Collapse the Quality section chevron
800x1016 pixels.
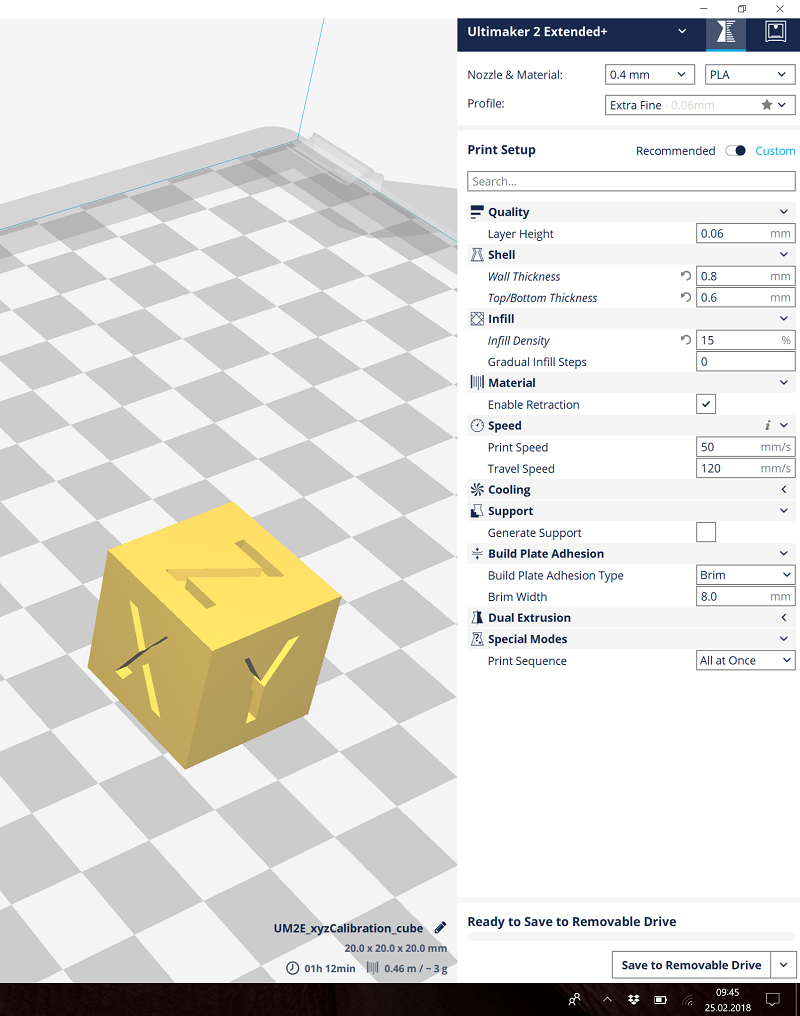784,212
